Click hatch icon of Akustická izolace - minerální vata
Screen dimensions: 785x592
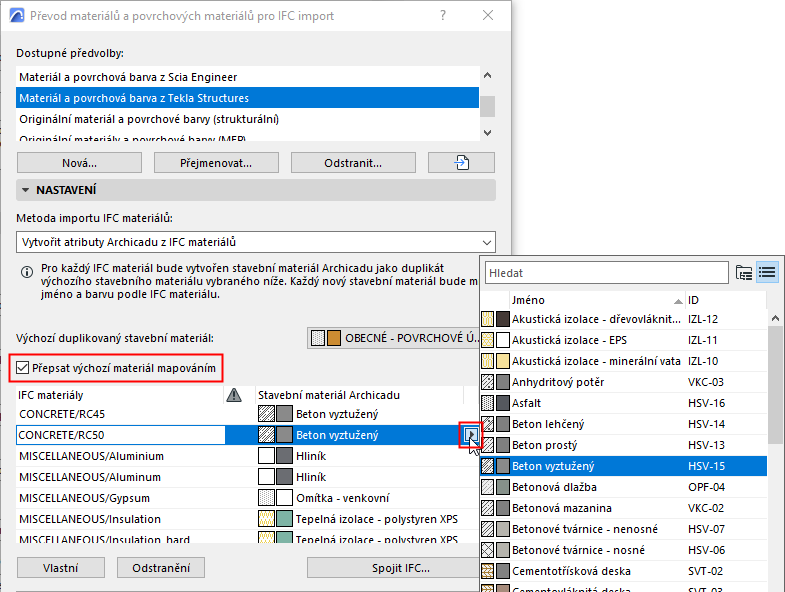tap(487, 361)
